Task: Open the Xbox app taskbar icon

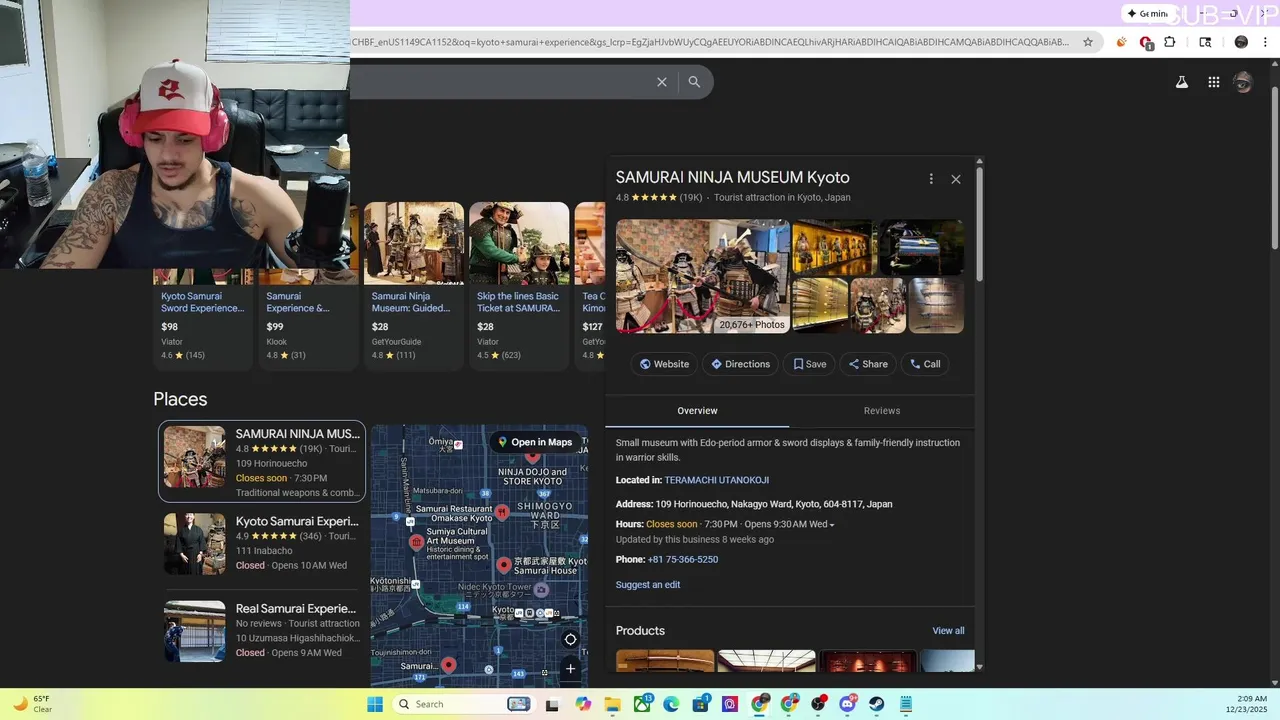Action: pyautogui.click(x=642, y=704)
